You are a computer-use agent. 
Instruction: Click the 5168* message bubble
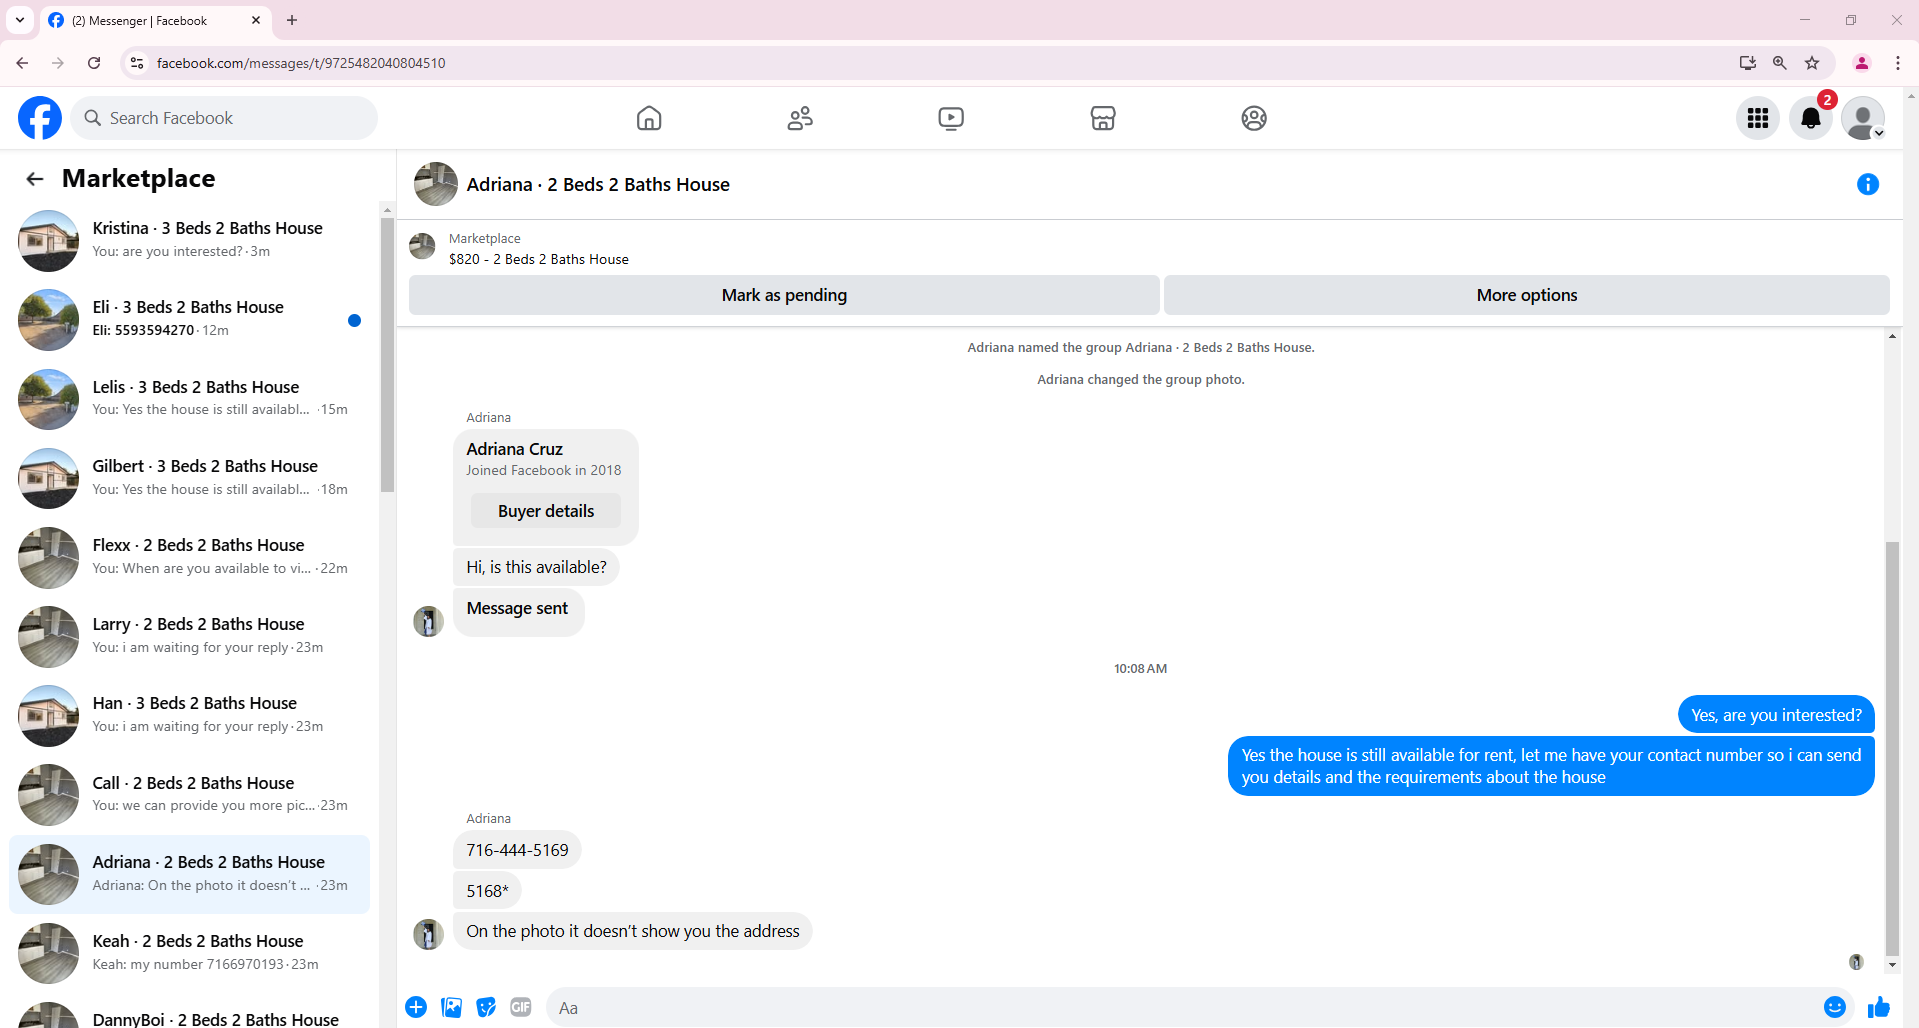tap(487, 891)
